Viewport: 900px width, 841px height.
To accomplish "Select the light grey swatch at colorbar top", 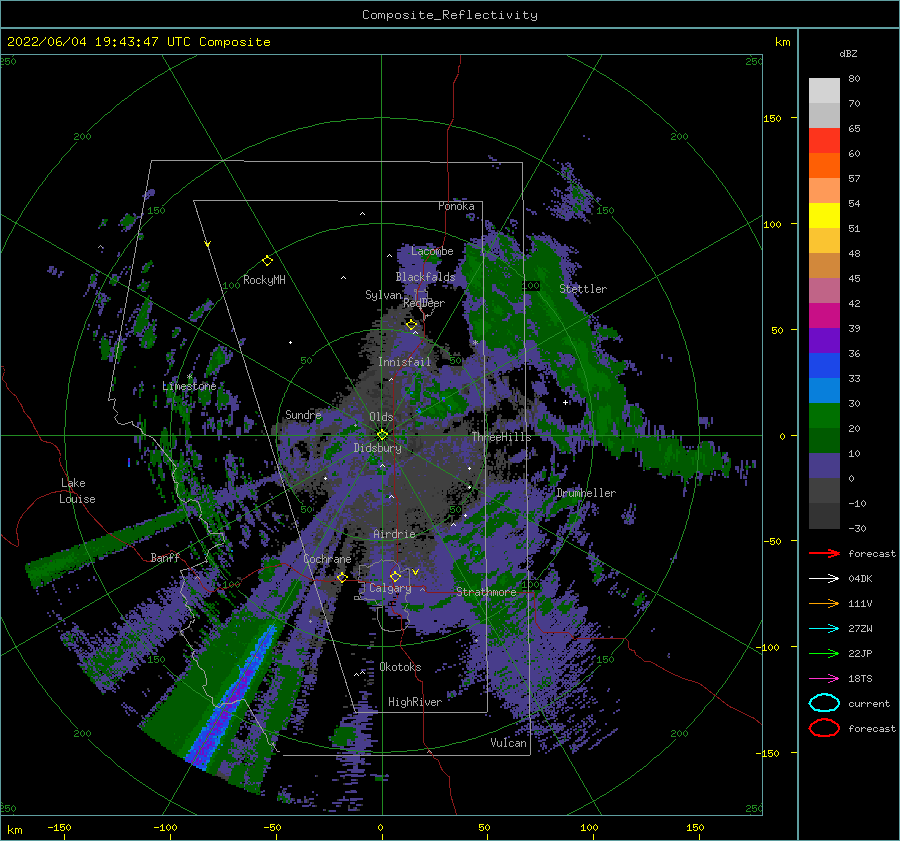I will click(x=824, y=90).
